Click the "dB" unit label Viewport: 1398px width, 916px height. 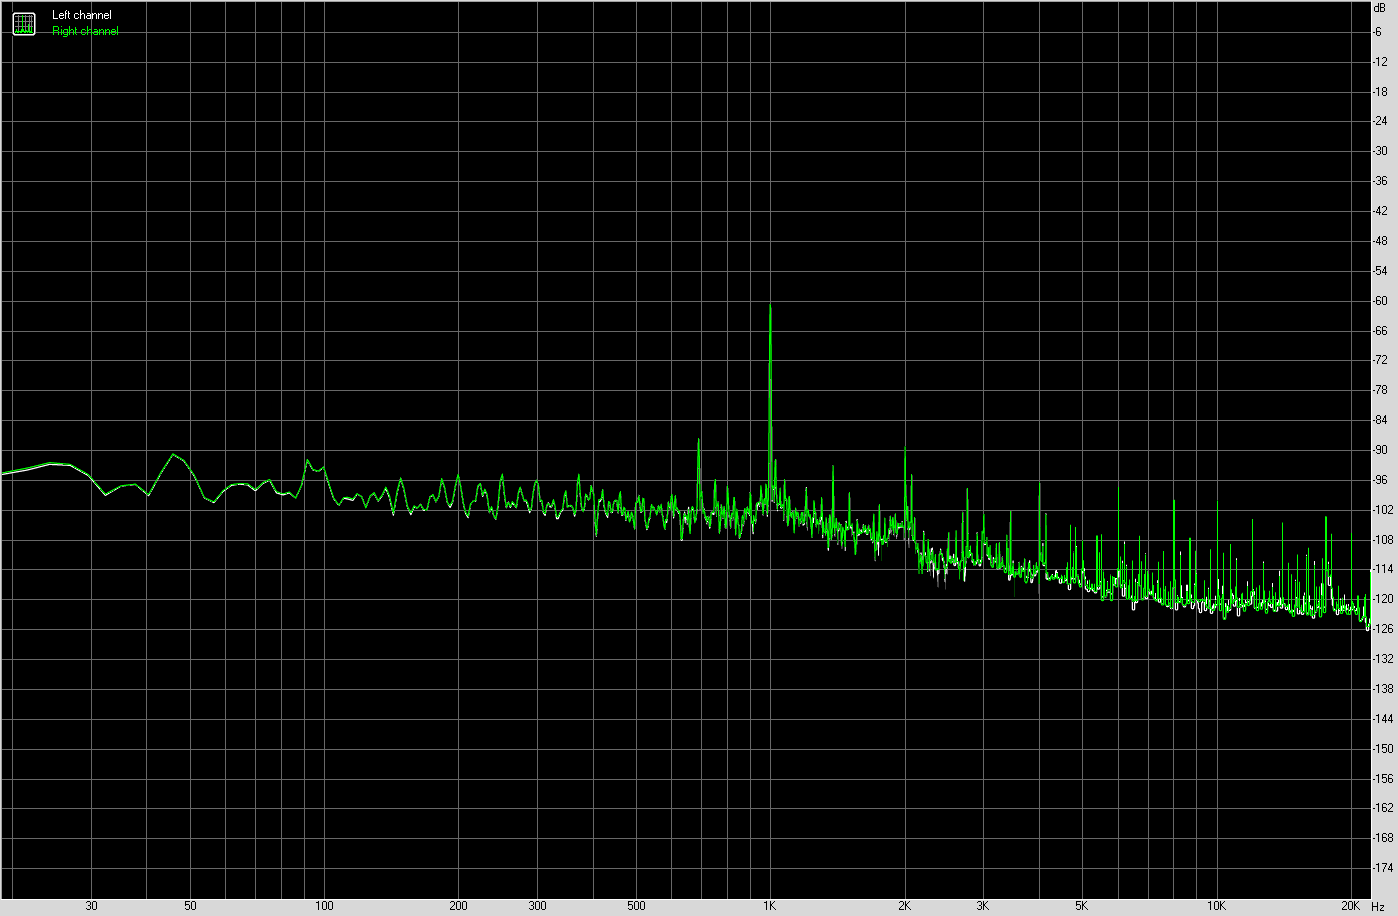pyautogui.click(x=1380, y=7)
